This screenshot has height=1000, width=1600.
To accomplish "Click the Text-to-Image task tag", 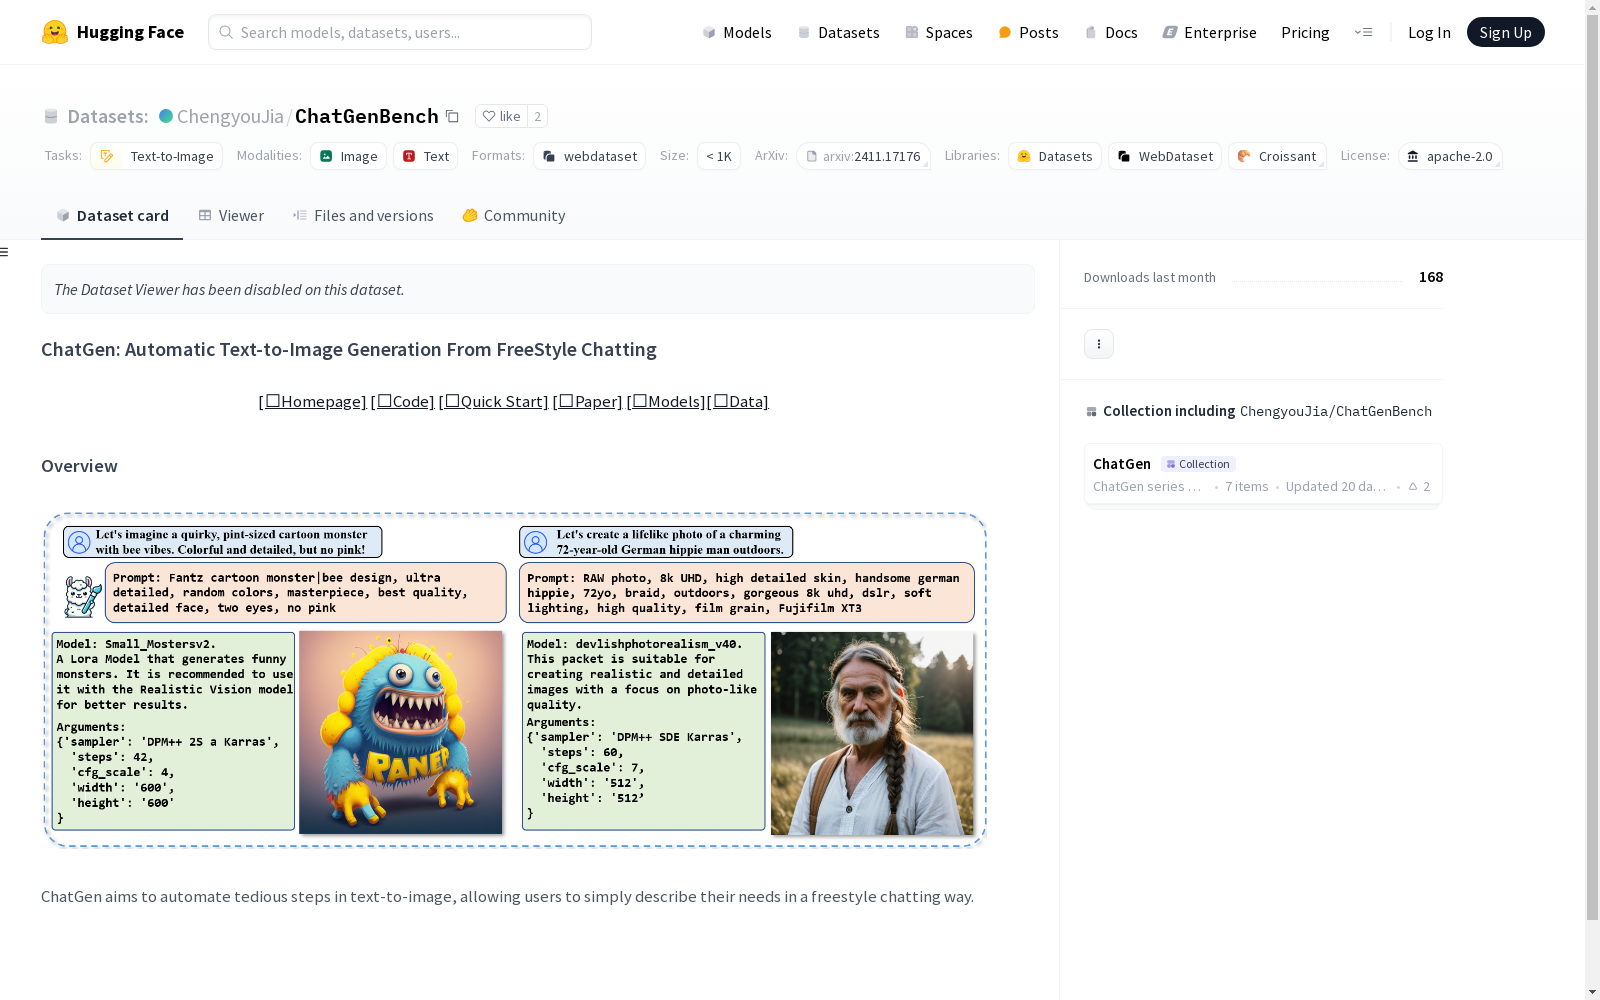I will 156,156.
